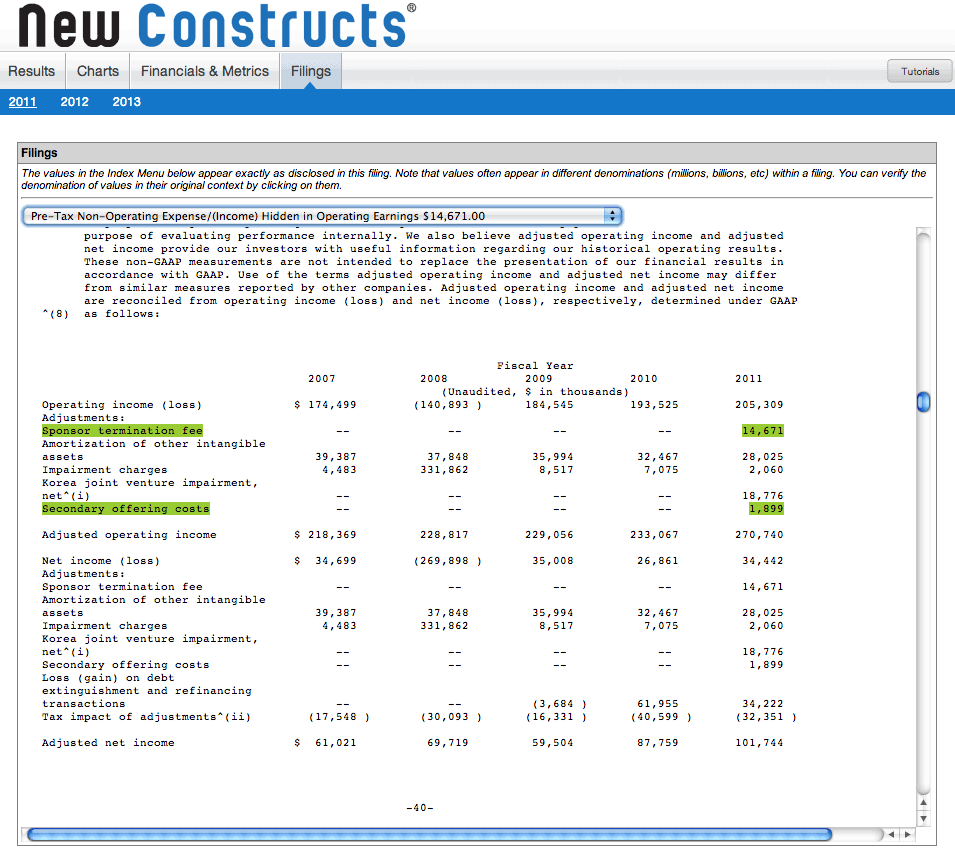955x868 pixels.
Task: Click the "Net income (loss)" row label
Action: [x=100, y=561]
